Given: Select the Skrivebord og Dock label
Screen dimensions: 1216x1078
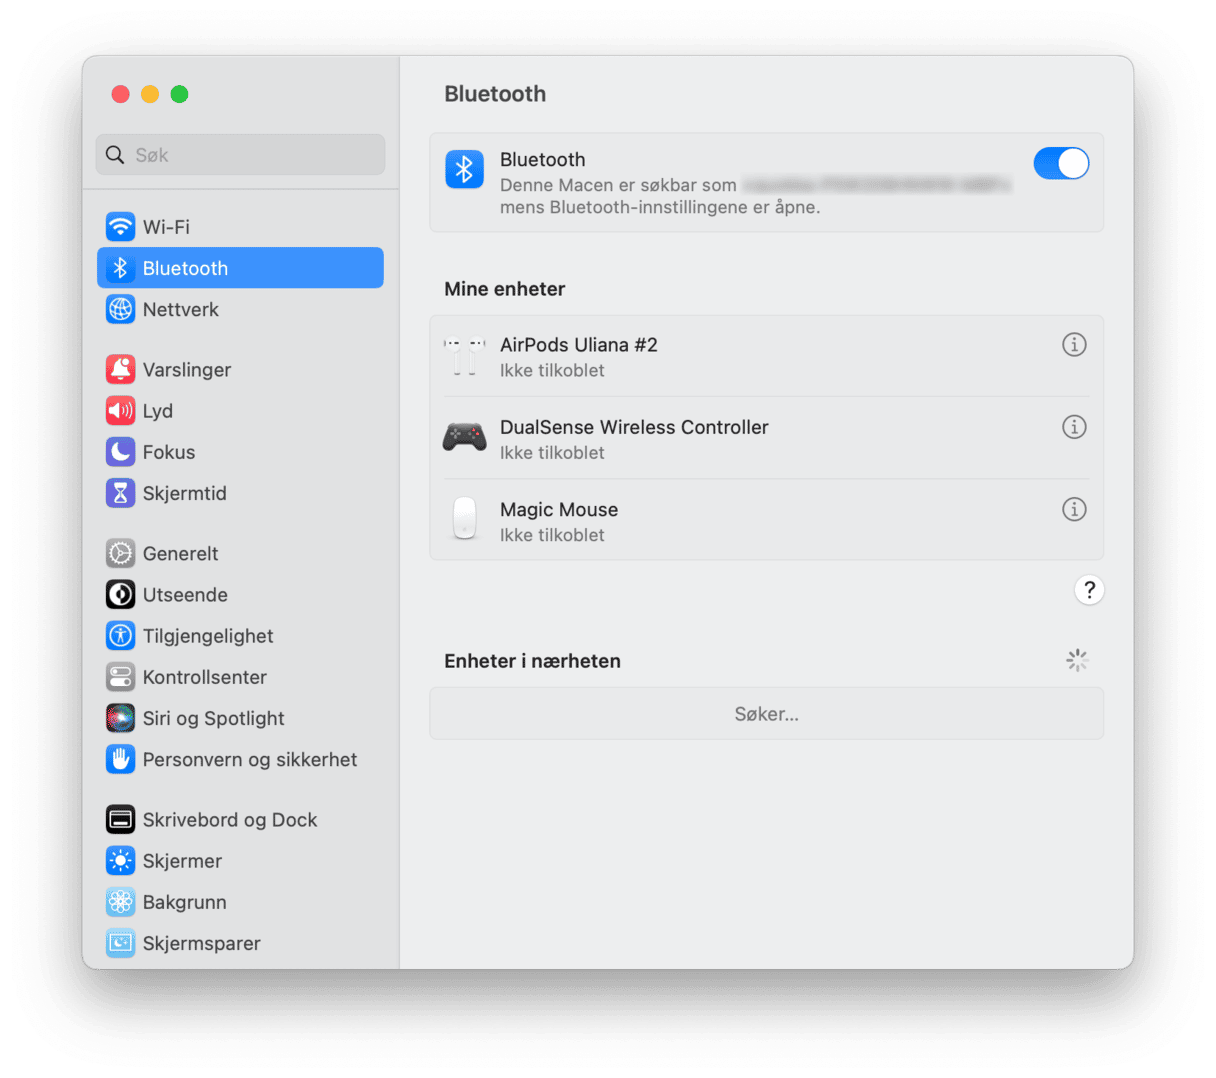Looking at the screenshot, I should [x=230, y=820].
